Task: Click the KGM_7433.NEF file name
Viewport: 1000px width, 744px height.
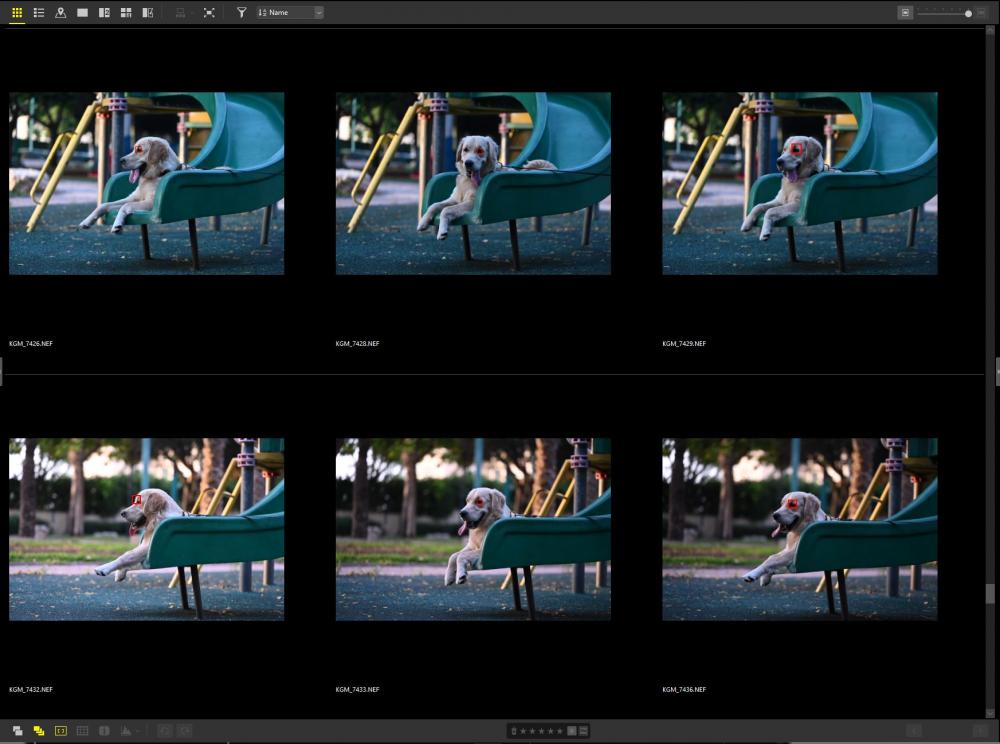Action: coord(357,689)
